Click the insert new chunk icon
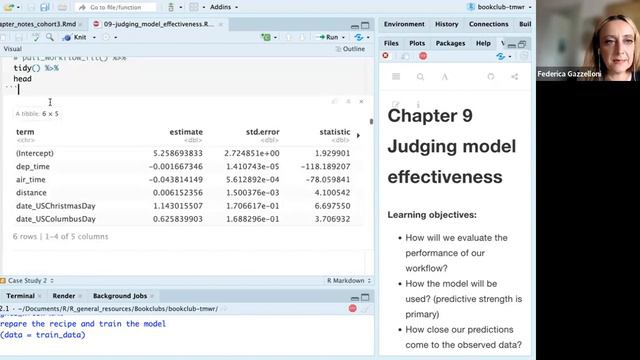Image resolution: width=640 pixels, height=360 pixels. (266, 37)
